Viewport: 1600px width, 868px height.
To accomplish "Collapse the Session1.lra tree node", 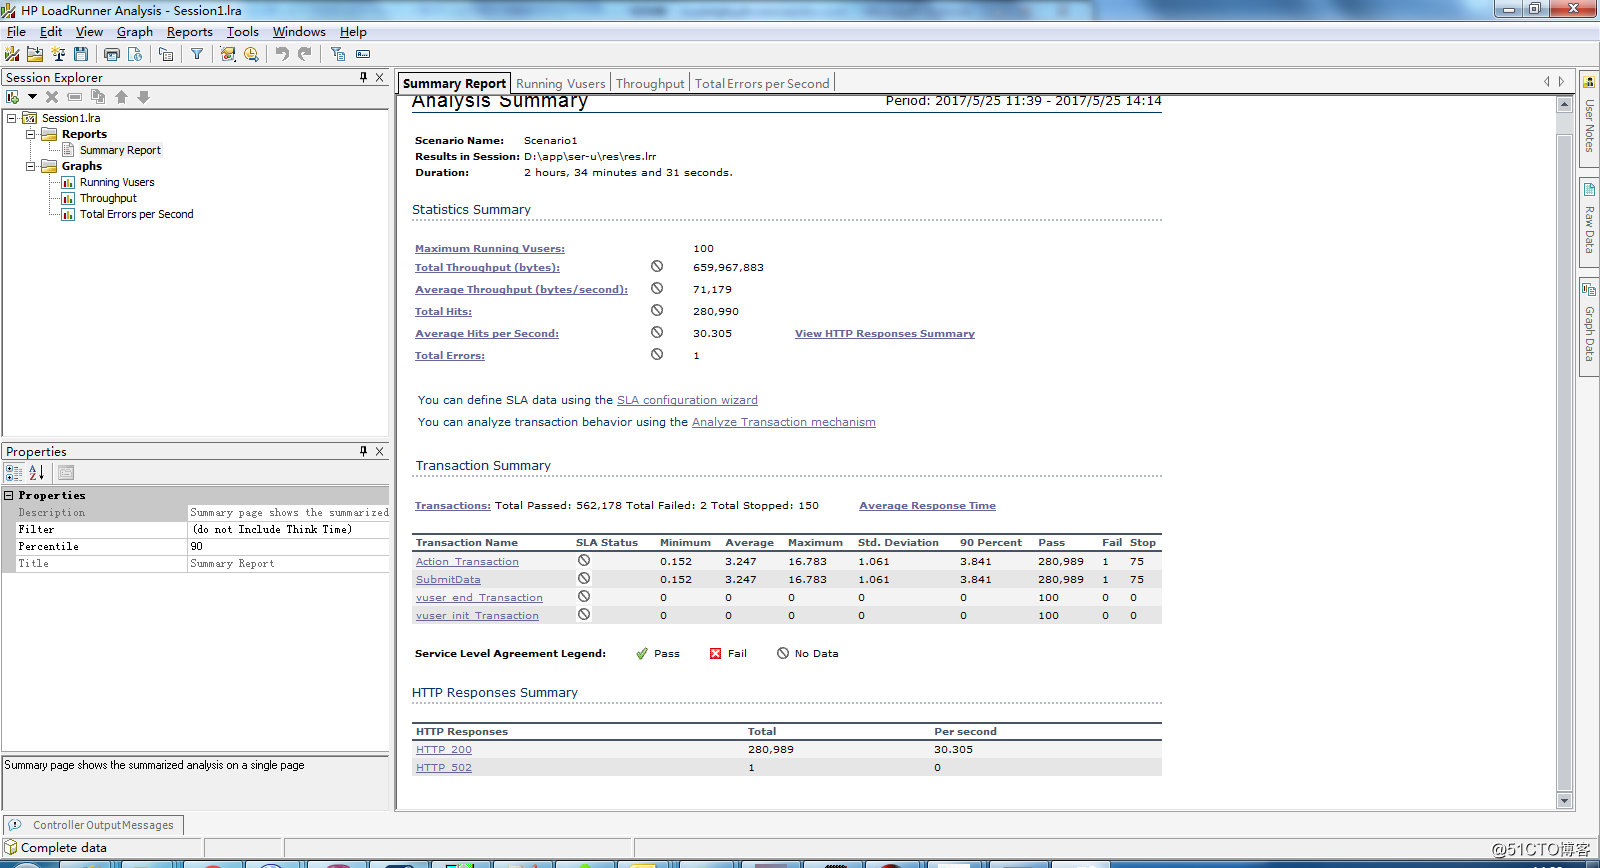I will pos(12,118).
